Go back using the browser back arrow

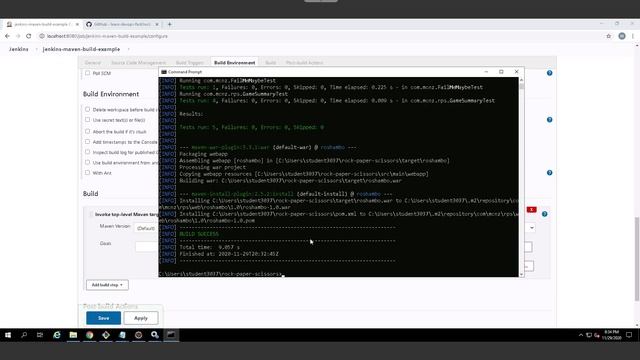pos(7,36)
